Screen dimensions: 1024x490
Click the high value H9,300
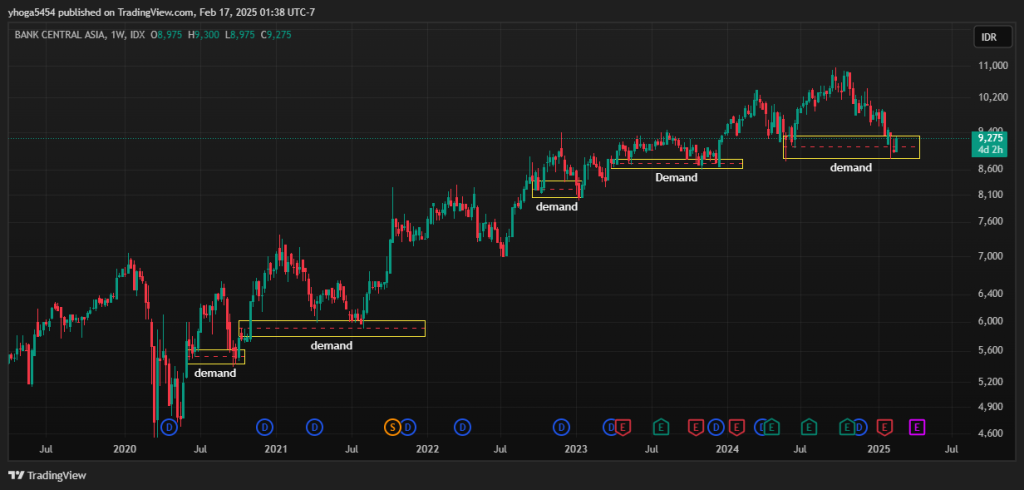204,35
